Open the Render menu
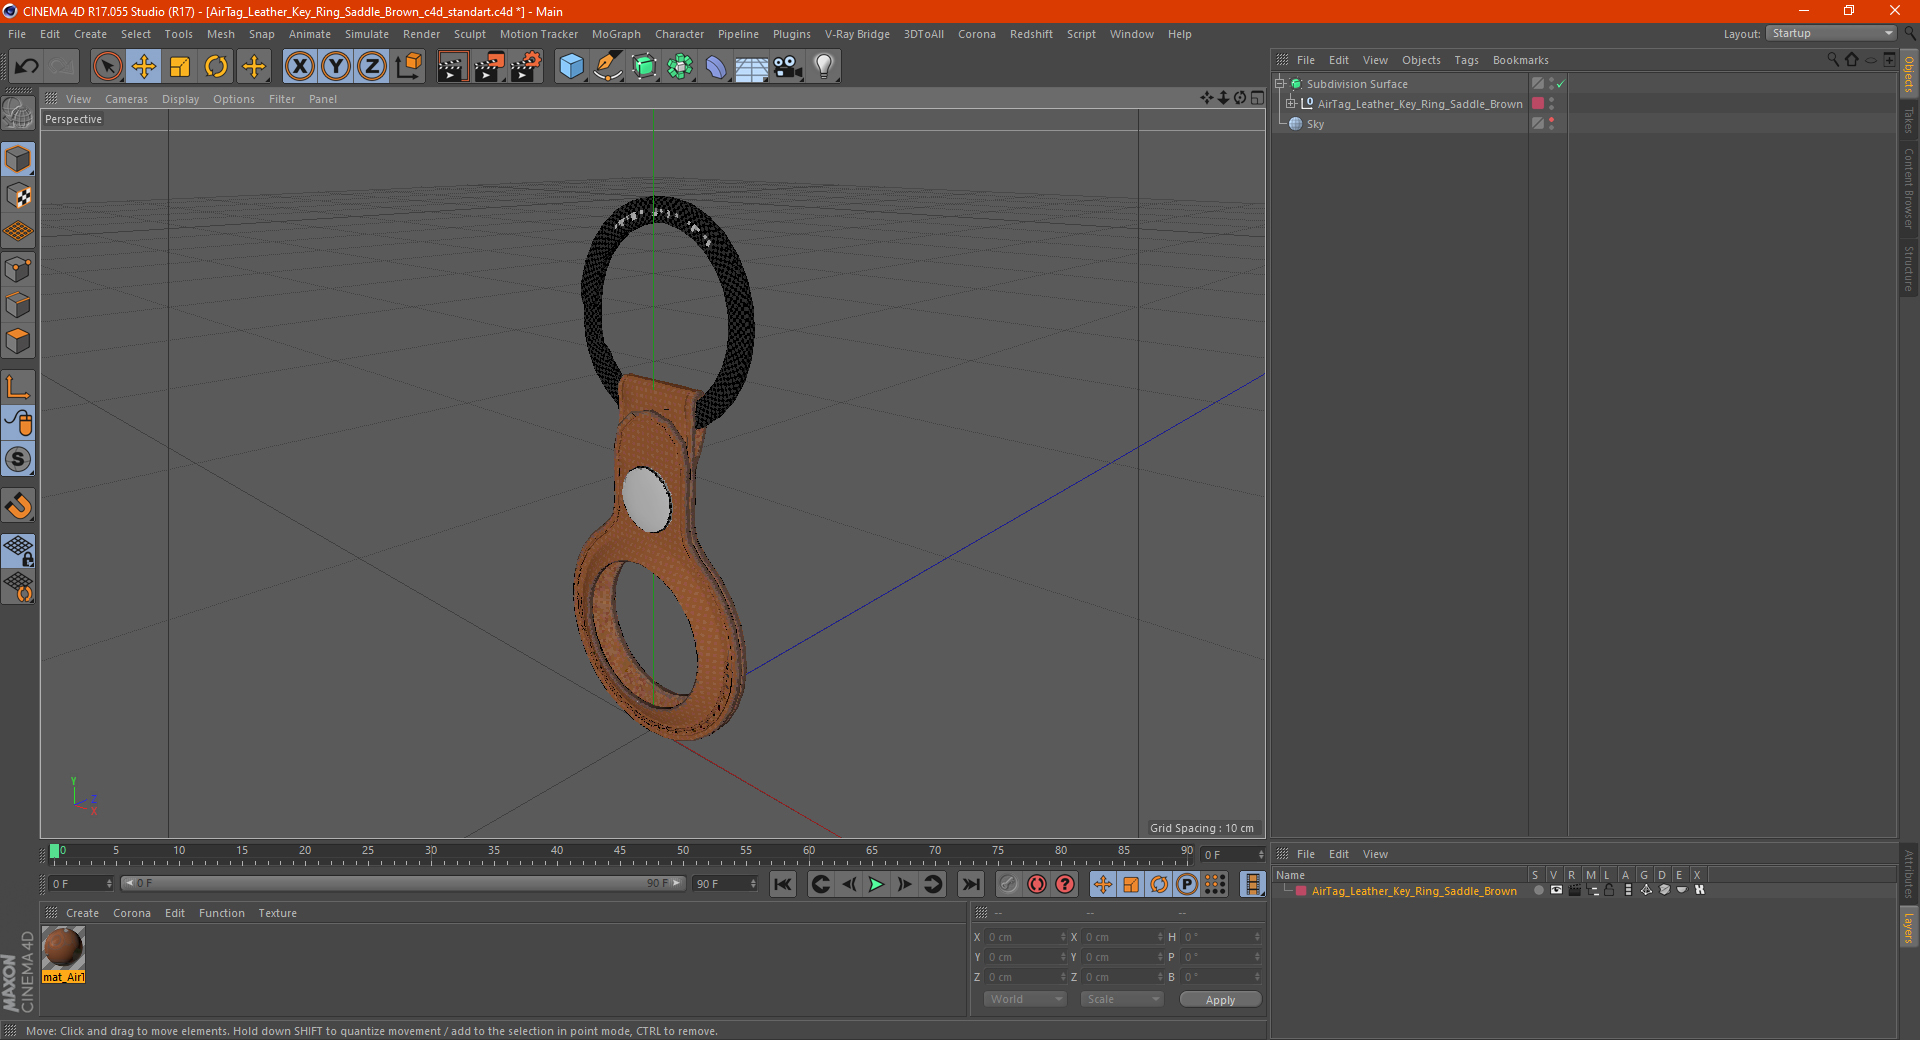 (x=421, y=34)
